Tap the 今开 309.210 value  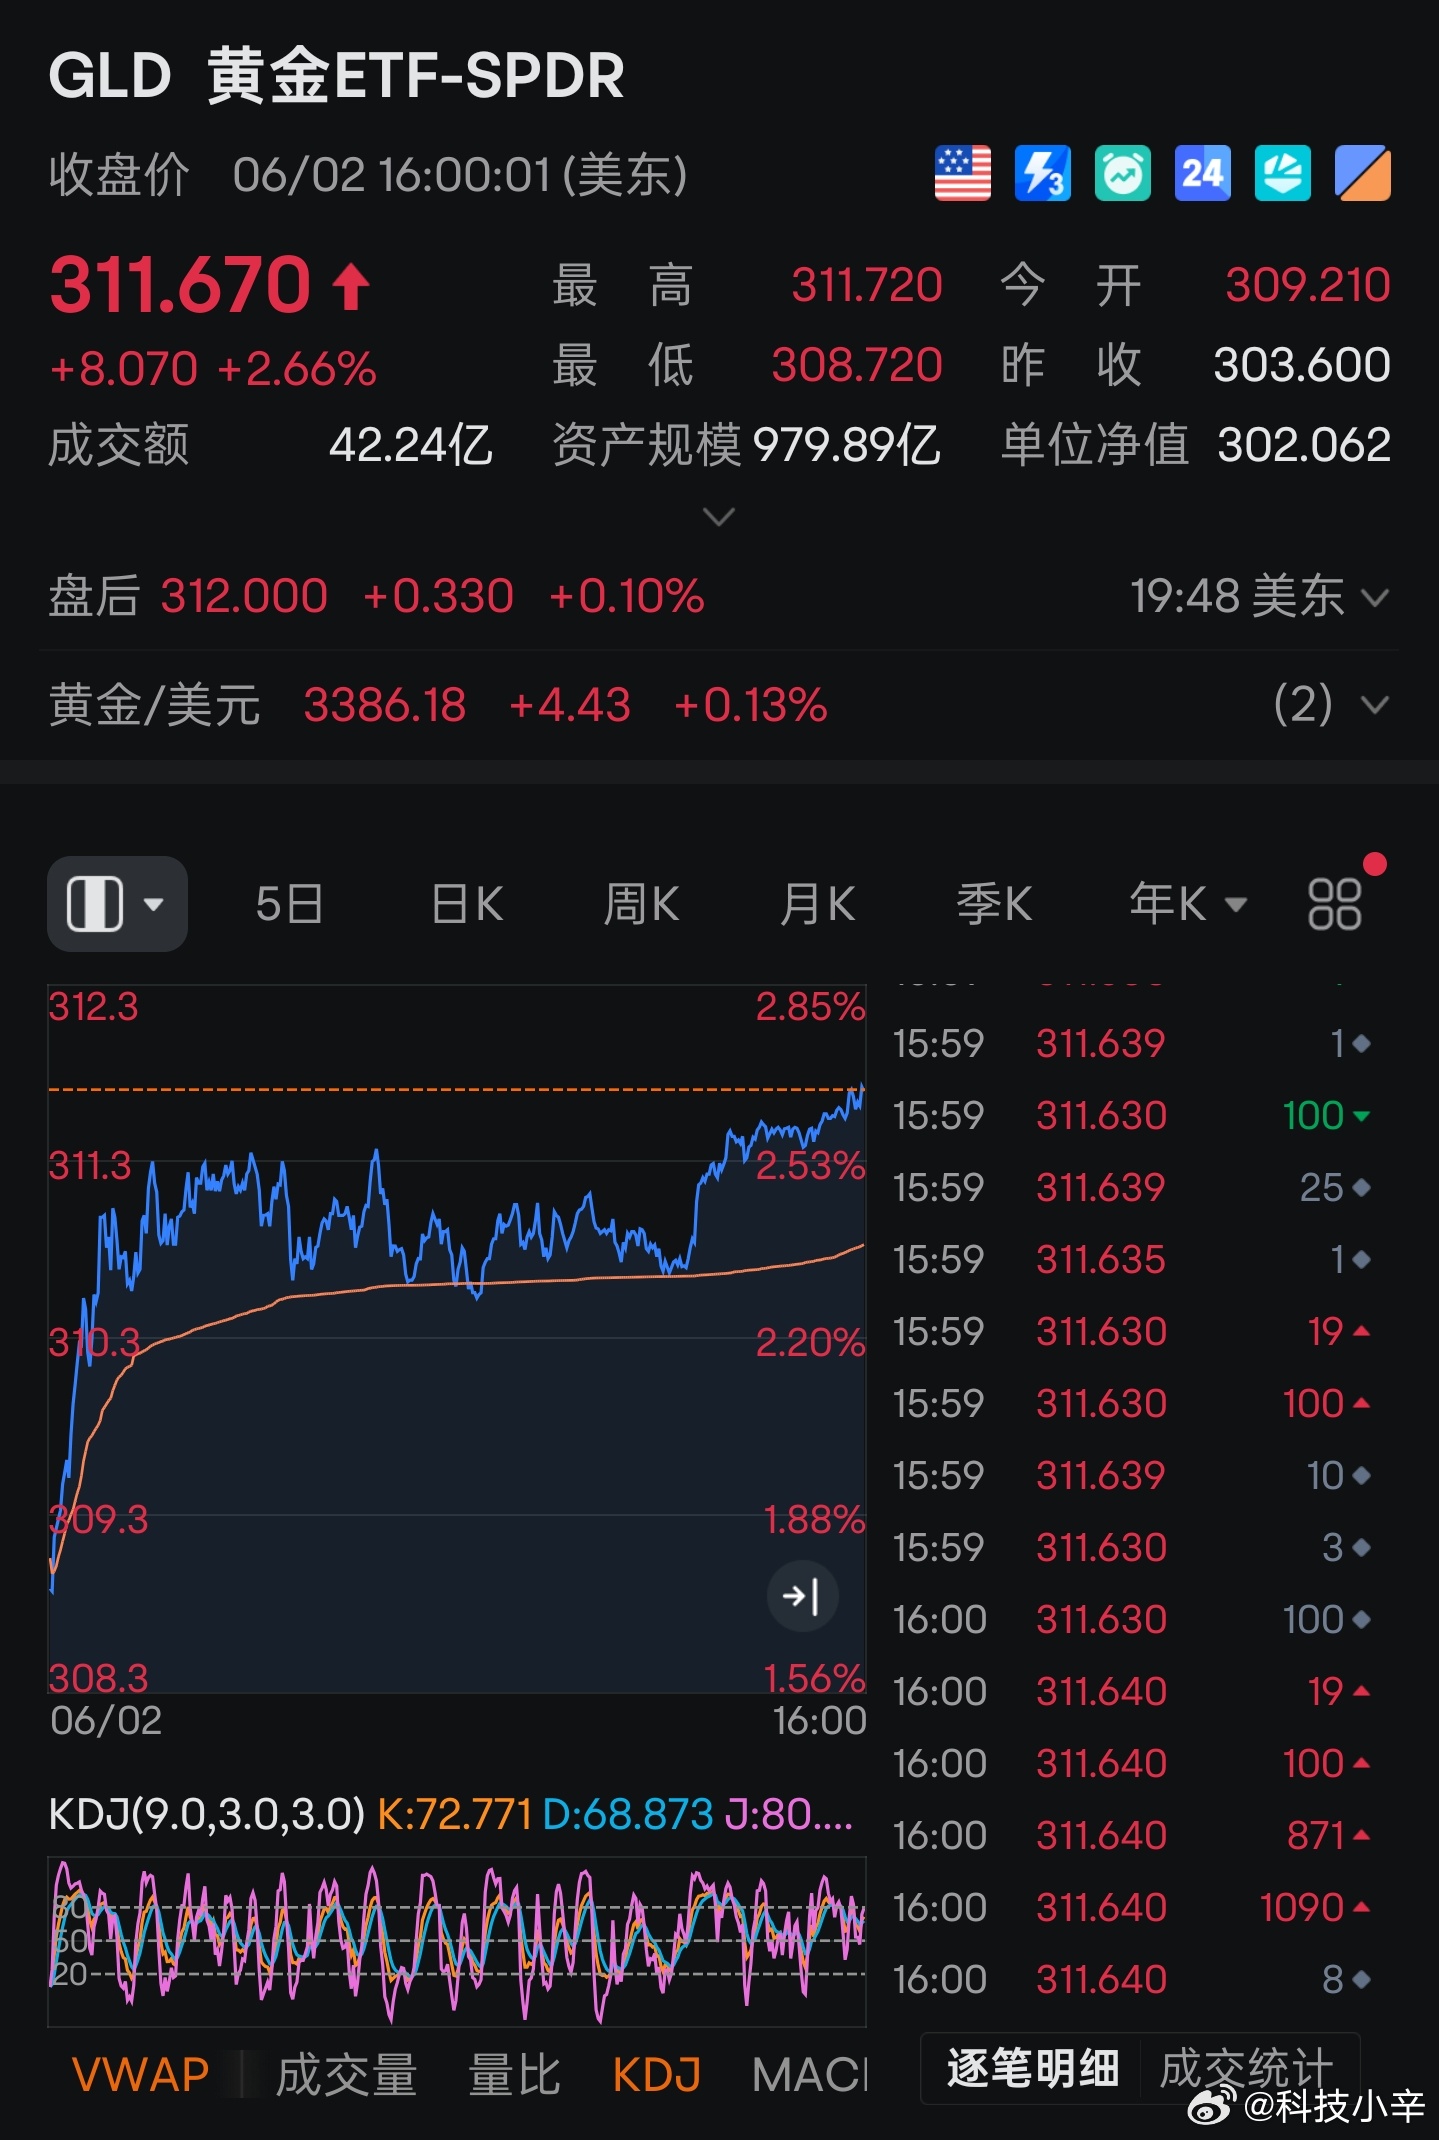pyautogui.click(x=1308, y=286)
